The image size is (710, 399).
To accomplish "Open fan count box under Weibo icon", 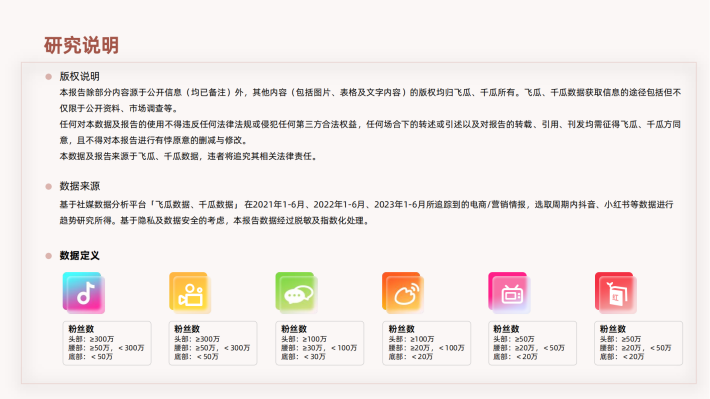I will pyautogui.click(x=427, y=343).
